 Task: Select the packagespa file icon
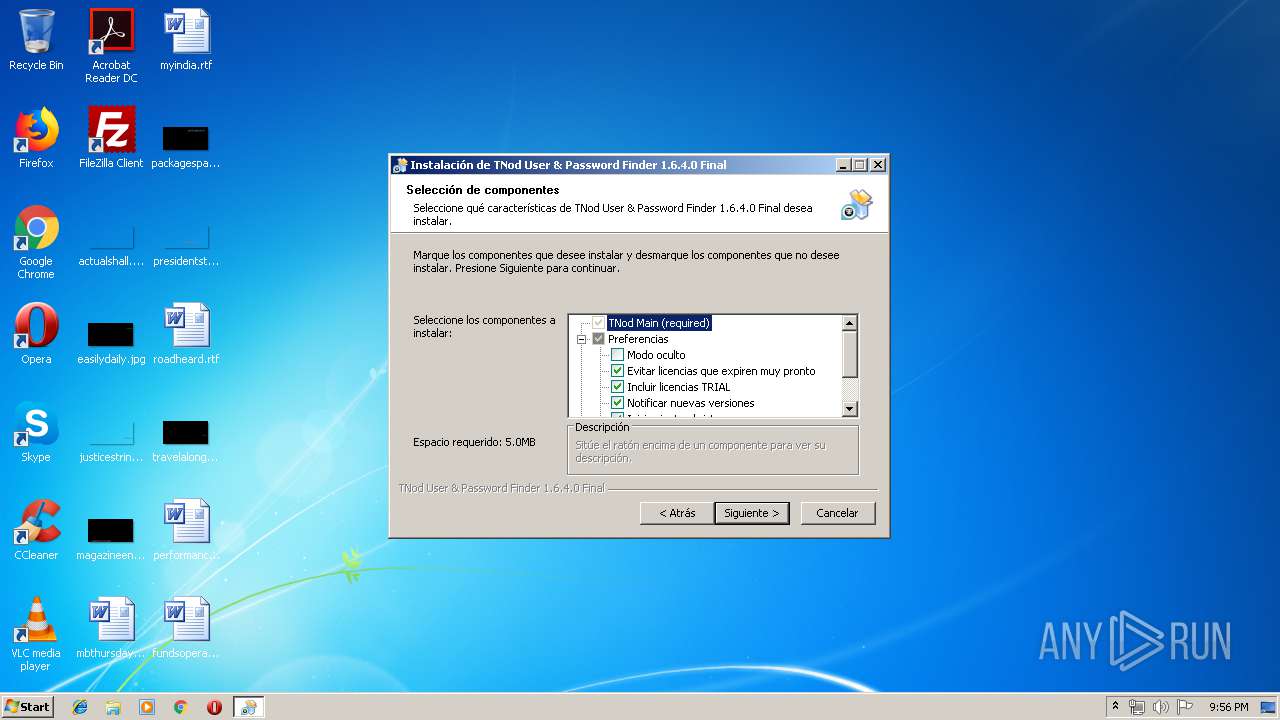(186, 146)
